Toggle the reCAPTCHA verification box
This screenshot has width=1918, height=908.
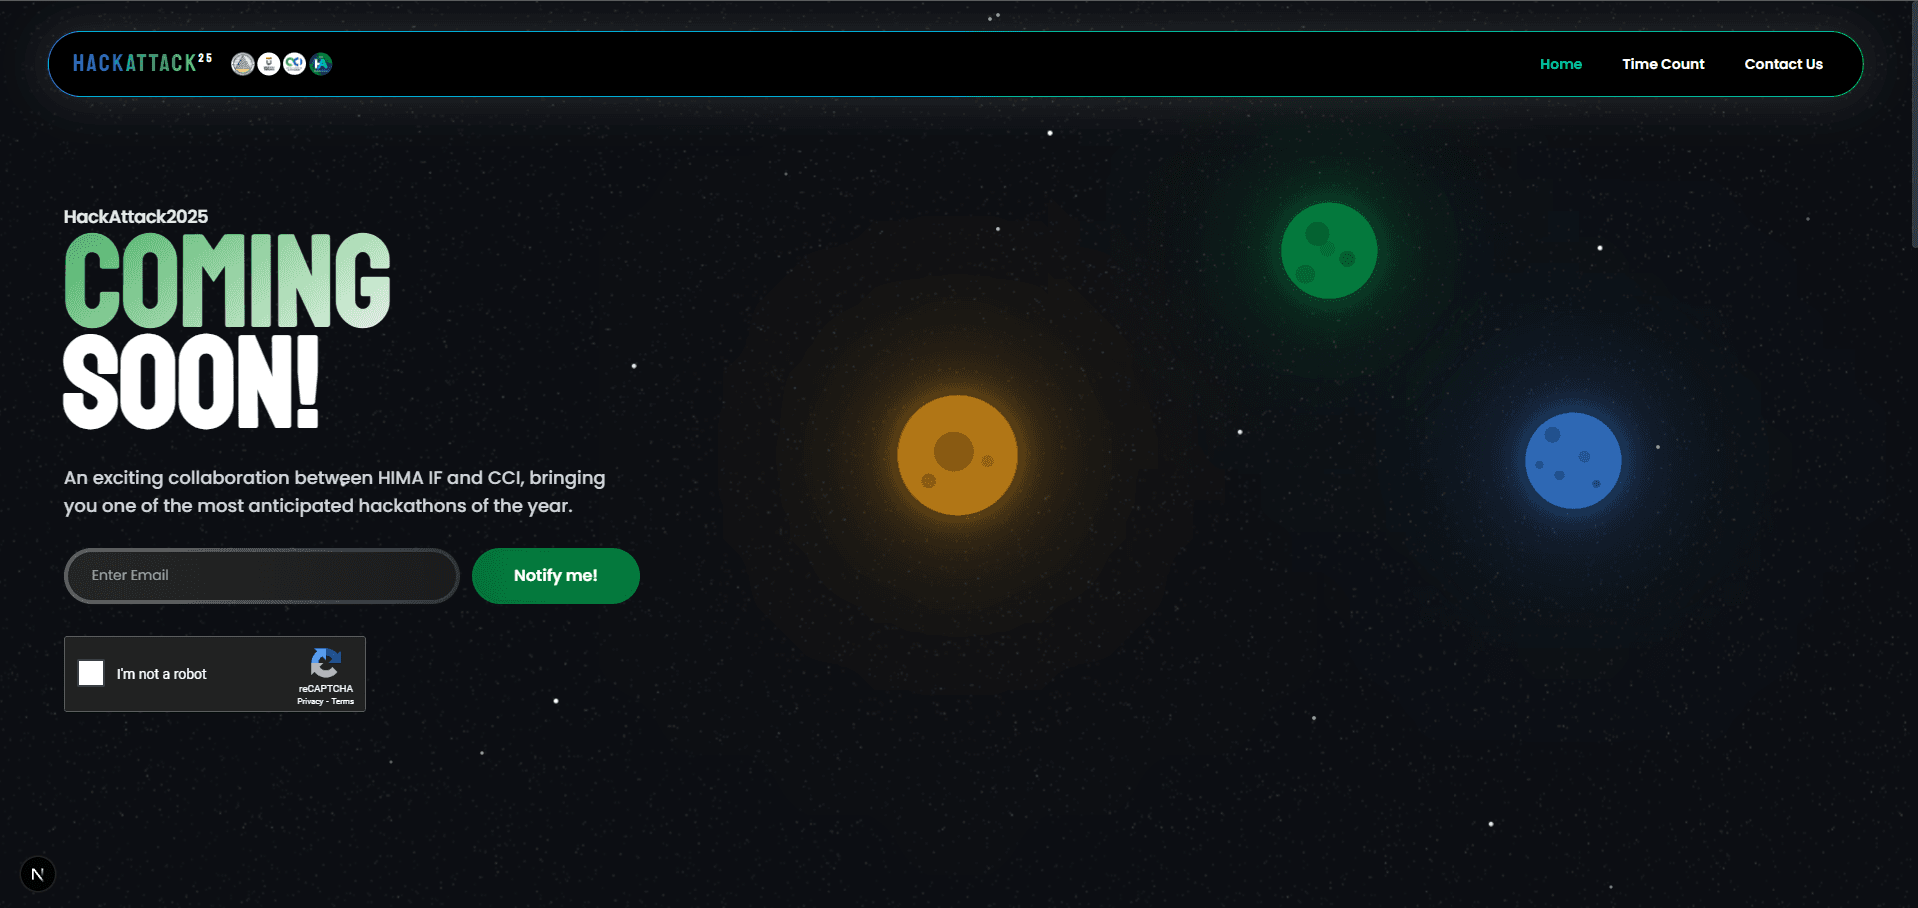[91, 673]
